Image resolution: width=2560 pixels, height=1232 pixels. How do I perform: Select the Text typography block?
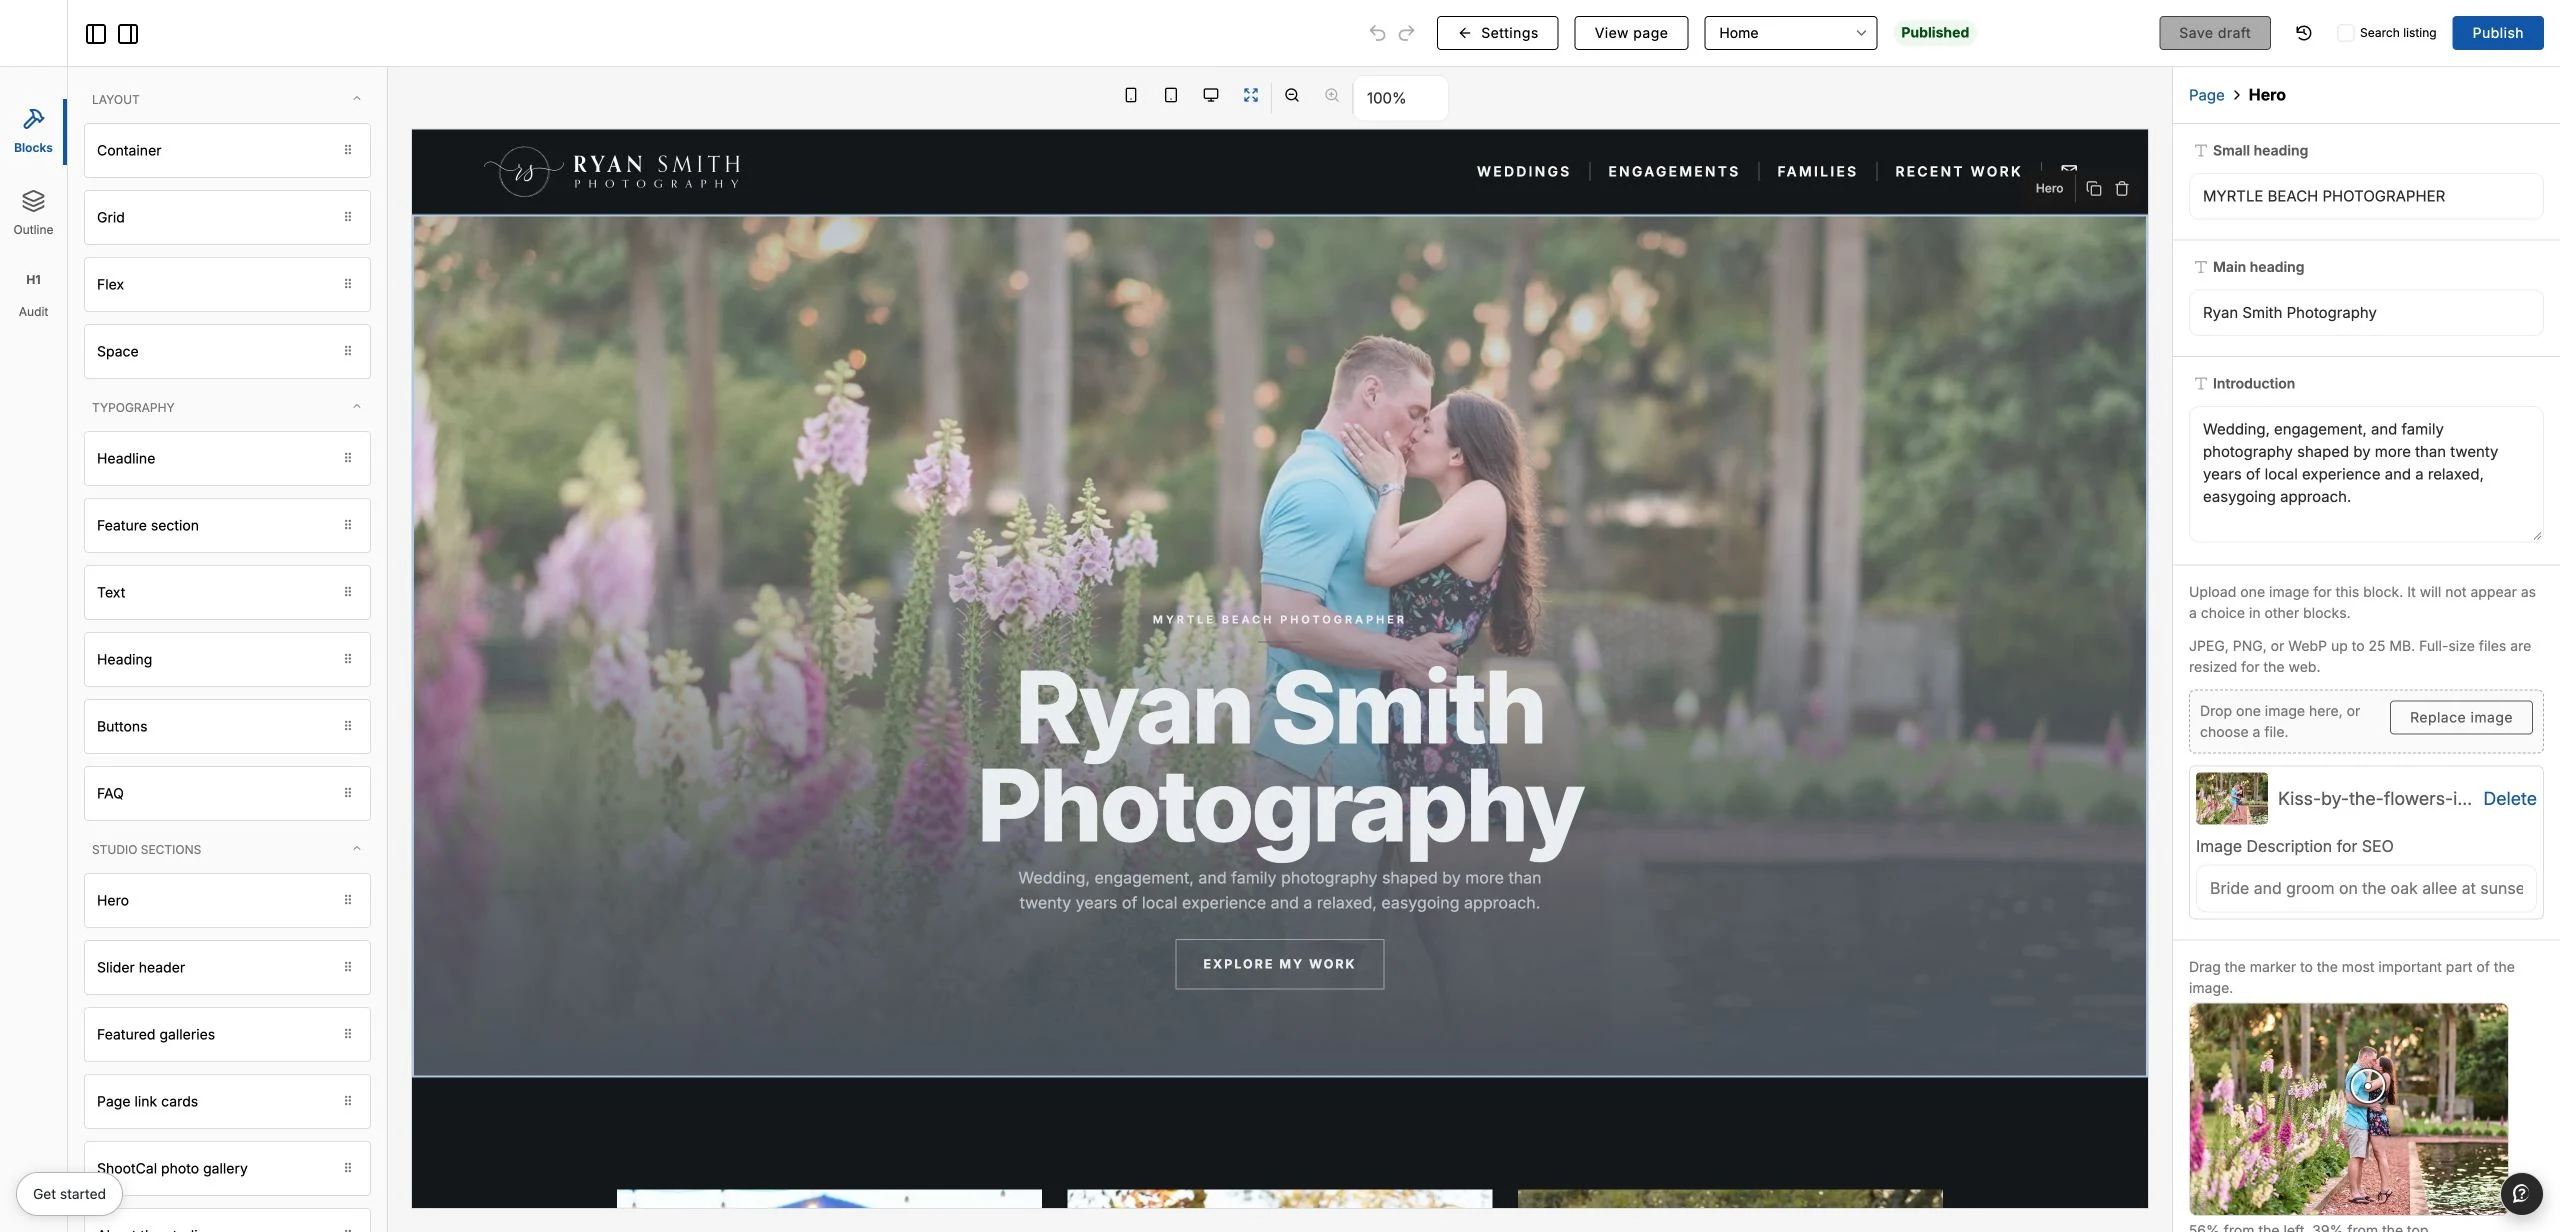[x=227, y=592]
